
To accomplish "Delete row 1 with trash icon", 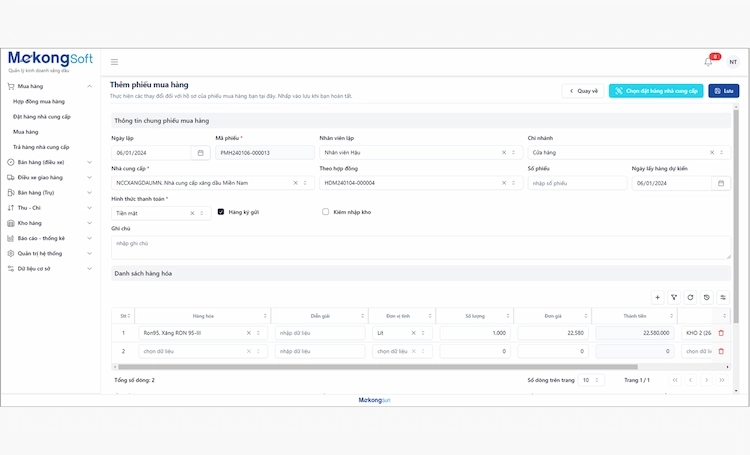I will [x=721, y=333].
